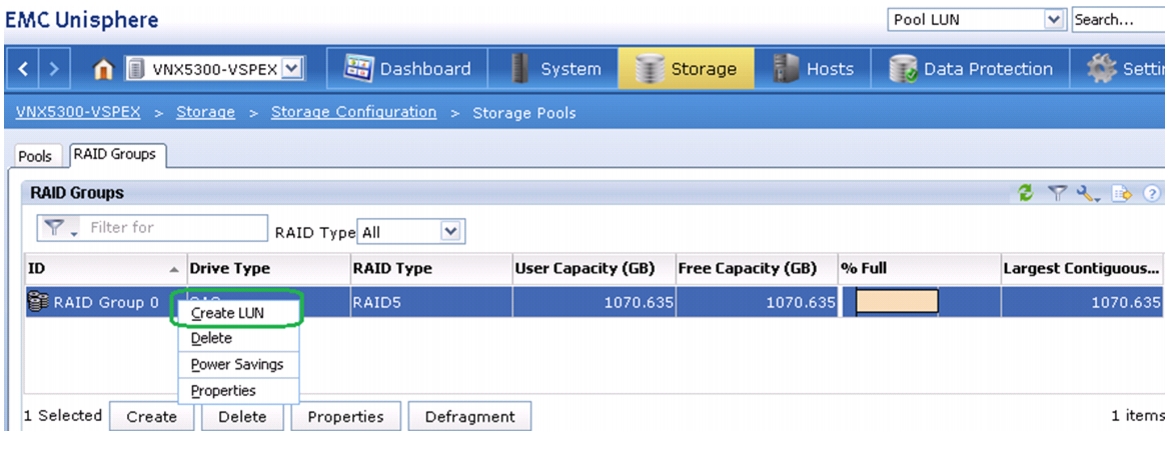Open the Storage section
The image size is (1168, 467).
(686, 69)
